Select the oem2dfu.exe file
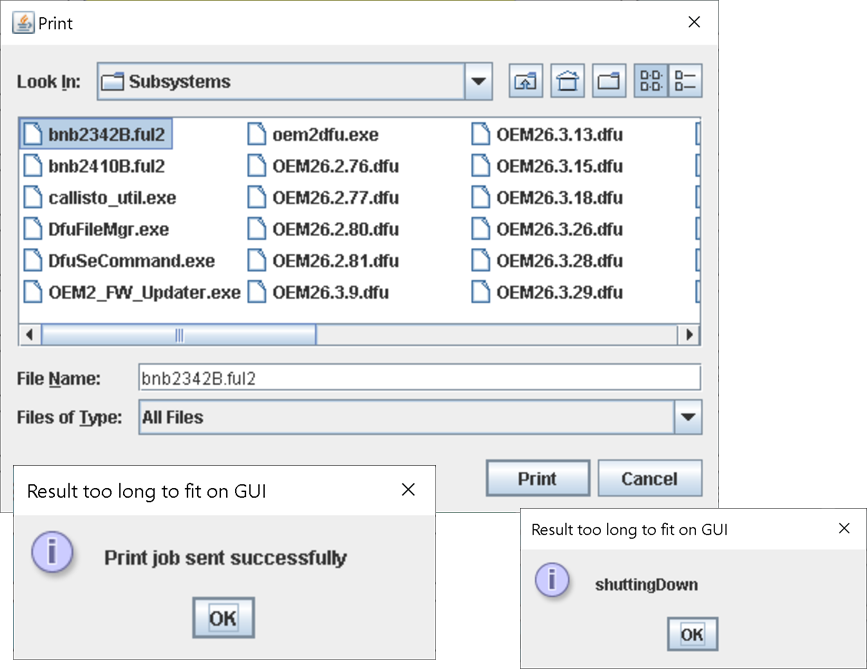 click(x=325, y=134)
